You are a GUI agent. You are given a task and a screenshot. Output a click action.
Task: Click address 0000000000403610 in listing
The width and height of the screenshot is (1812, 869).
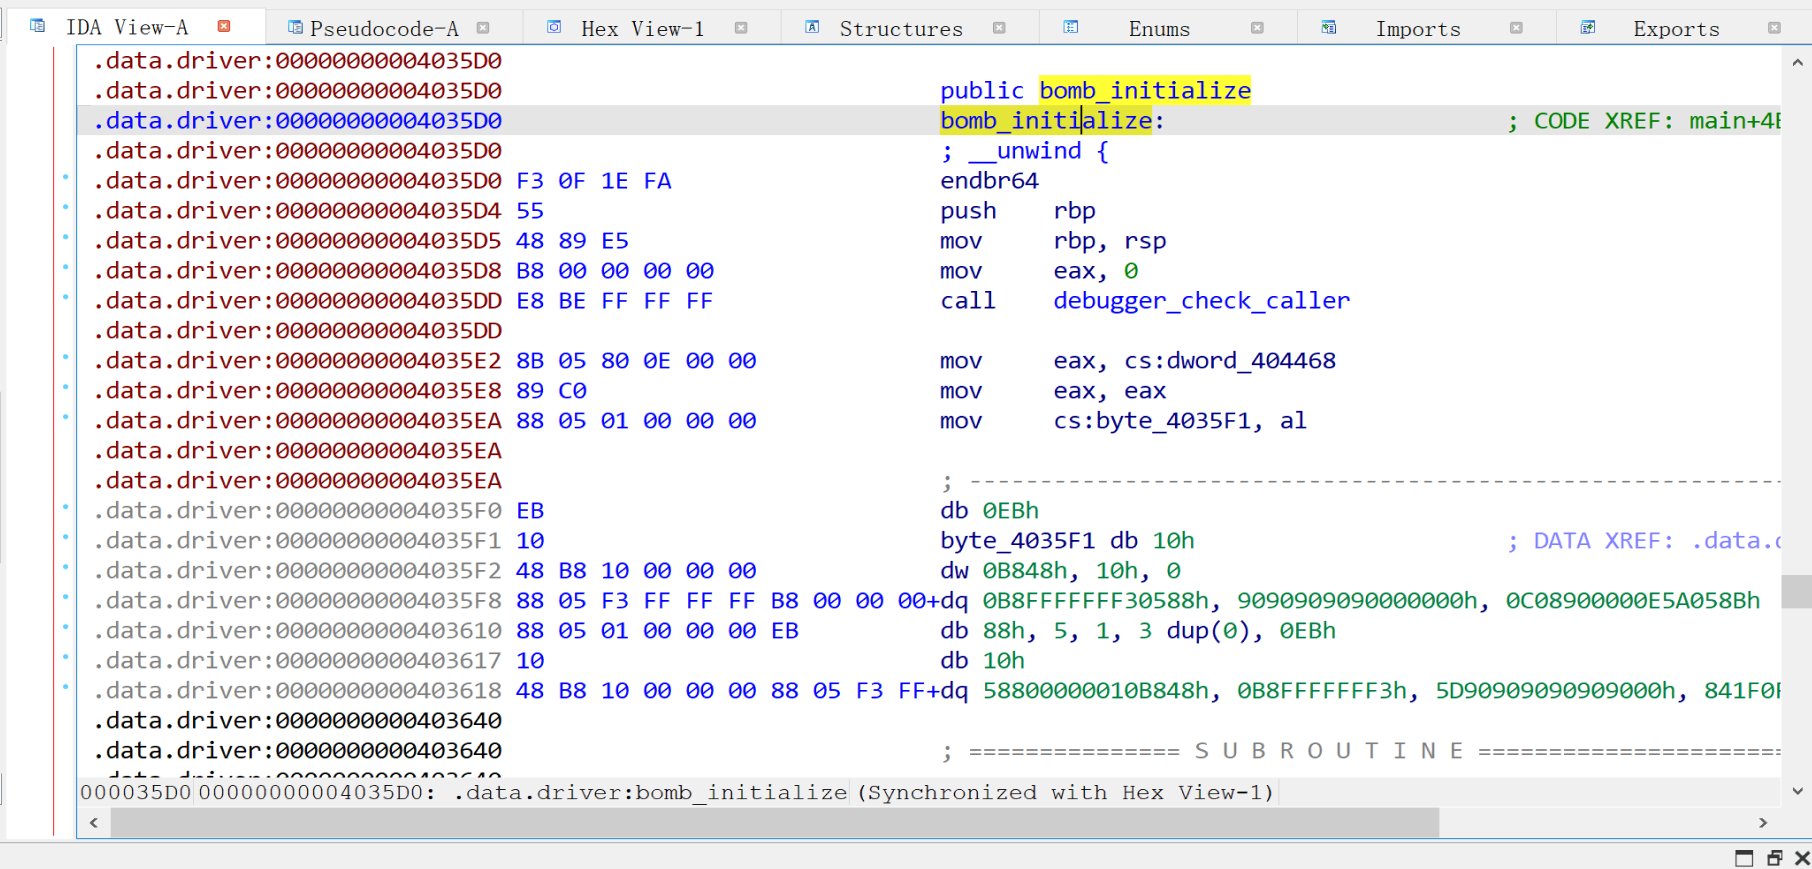point(388,631)
